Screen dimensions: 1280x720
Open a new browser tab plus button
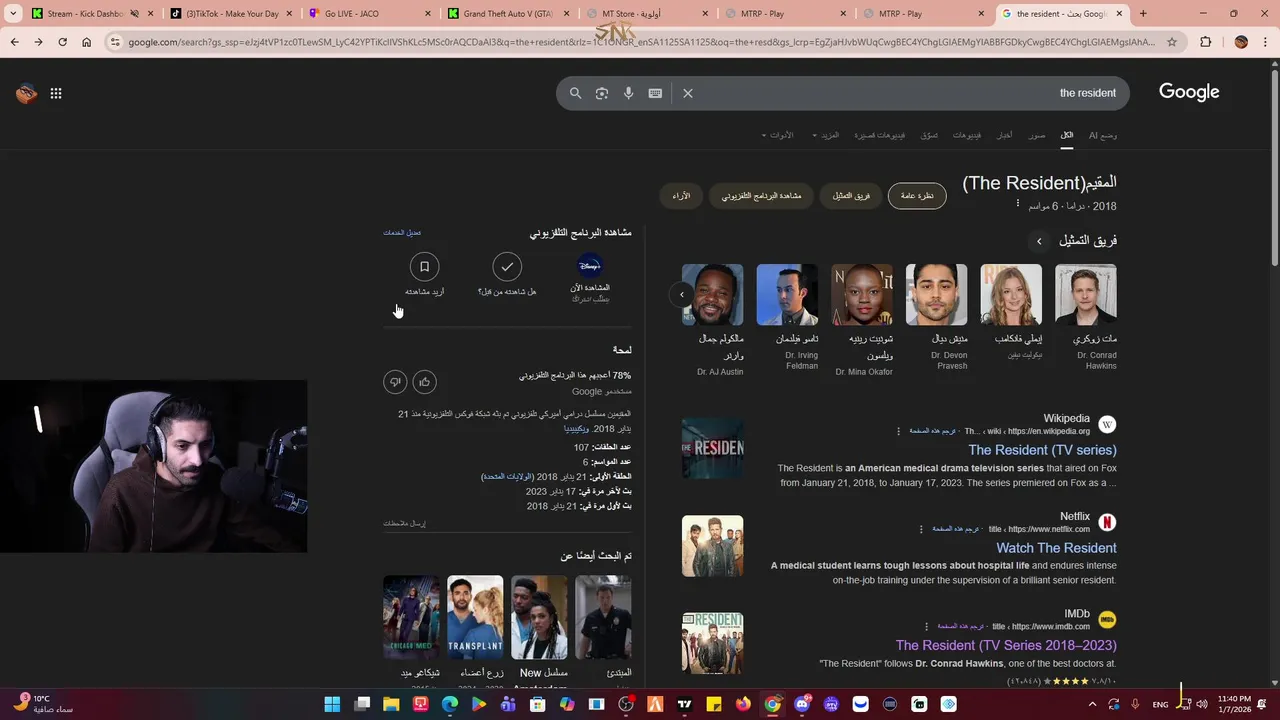[x=1143, y=14]
